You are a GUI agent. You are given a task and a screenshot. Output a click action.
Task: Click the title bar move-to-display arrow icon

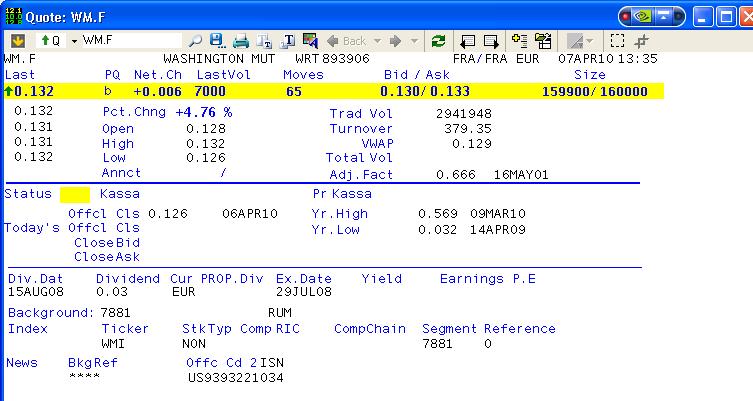pyautogui.click(x=663, y=17)
